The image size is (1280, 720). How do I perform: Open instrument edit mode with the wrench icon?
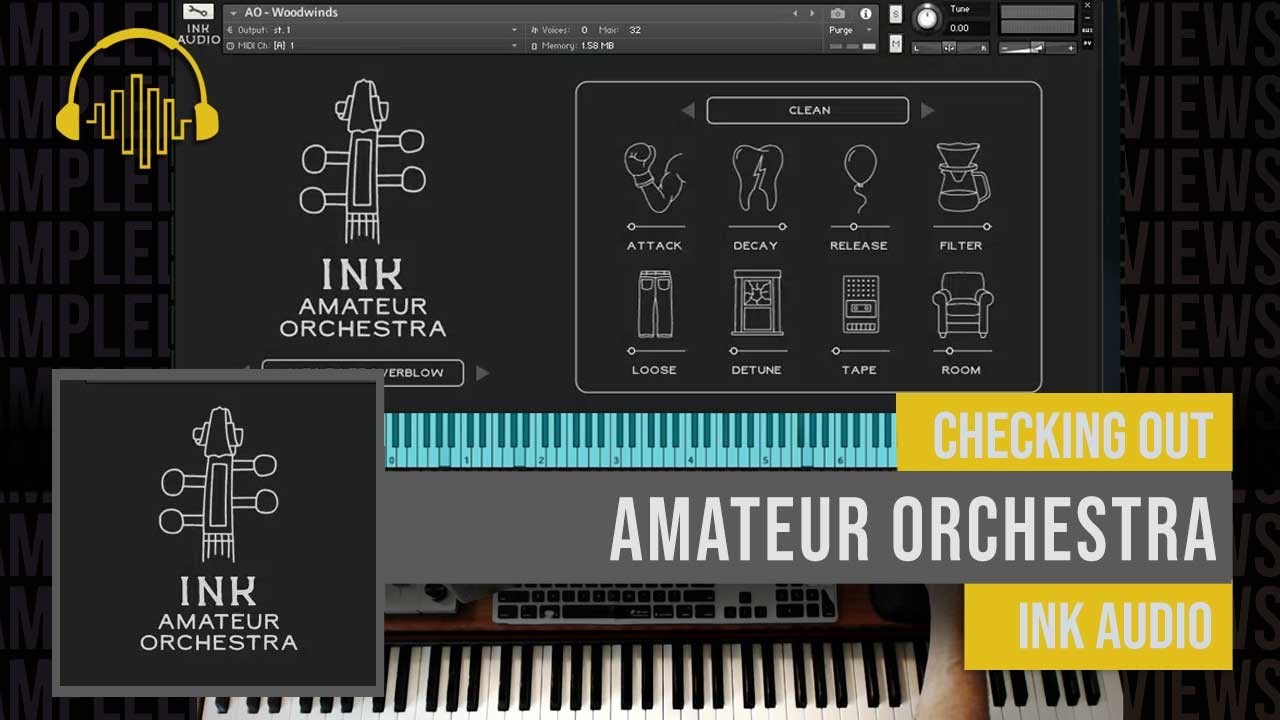click(x=199, y=11)
